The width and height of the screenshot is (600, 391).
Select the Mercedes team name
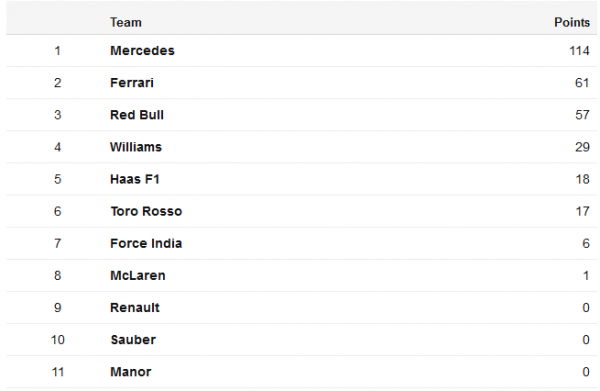click(x=142, y=51)
